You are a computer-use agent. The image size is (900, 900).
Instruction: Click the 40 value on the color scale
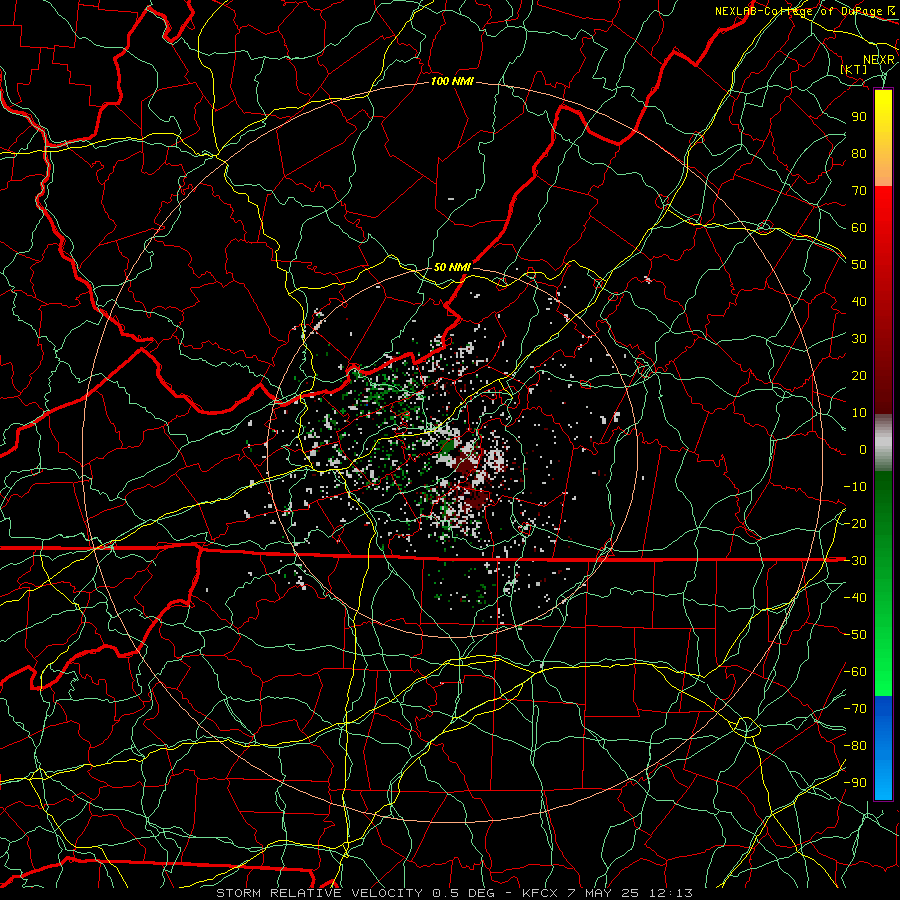coord(859,302)
